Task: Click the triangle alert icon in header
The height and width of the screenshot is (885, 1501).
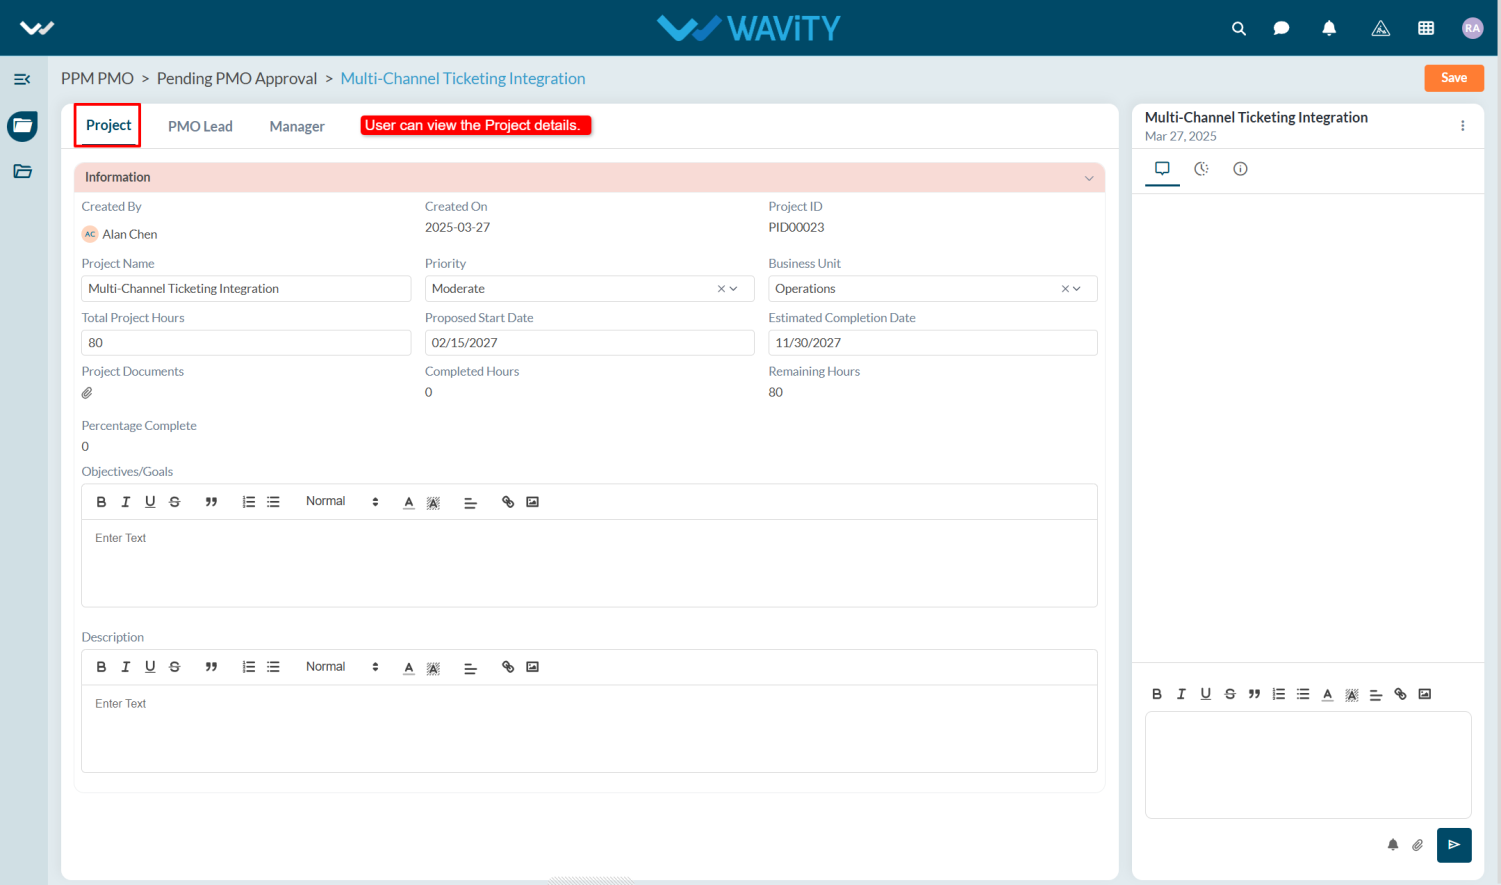Action: pos(1380,28)
